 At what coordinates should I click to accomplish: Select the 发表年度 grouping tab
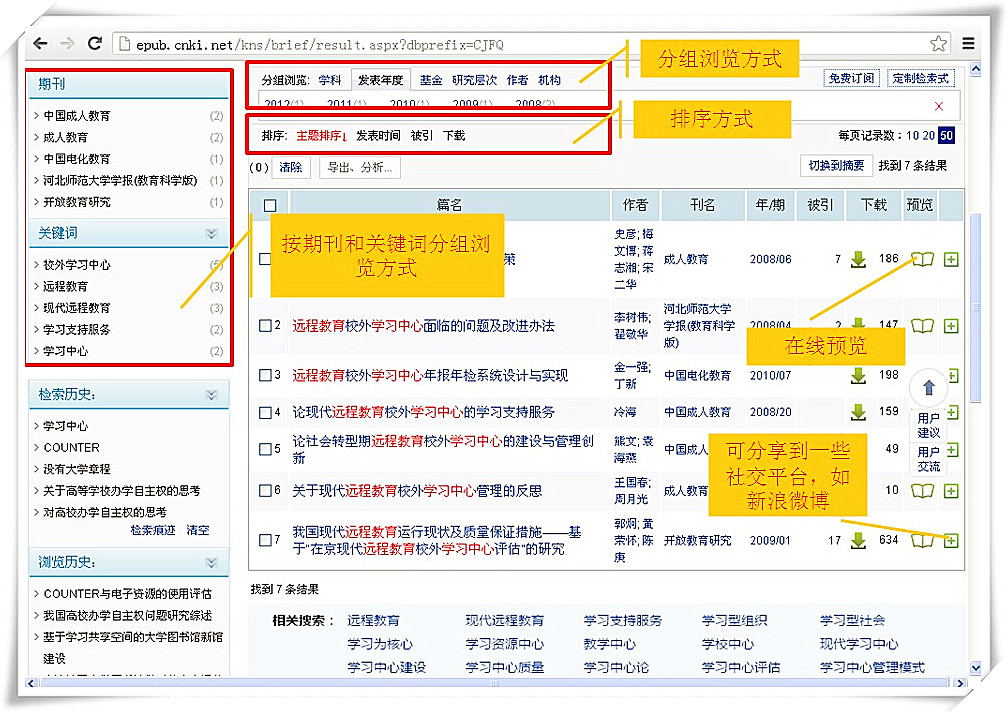381,80
